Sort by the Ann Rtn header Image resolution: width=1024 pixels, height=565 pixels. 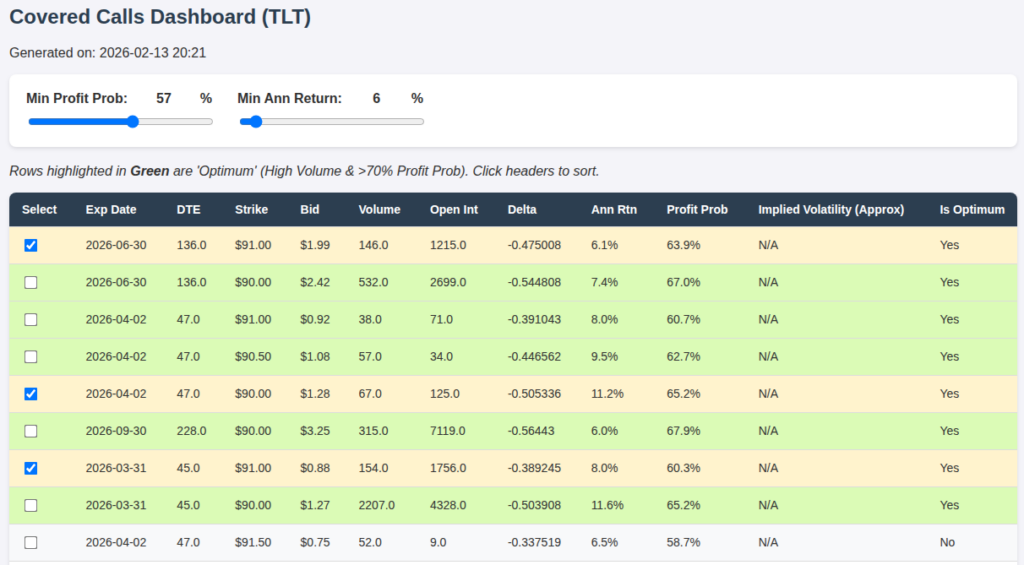613,210
